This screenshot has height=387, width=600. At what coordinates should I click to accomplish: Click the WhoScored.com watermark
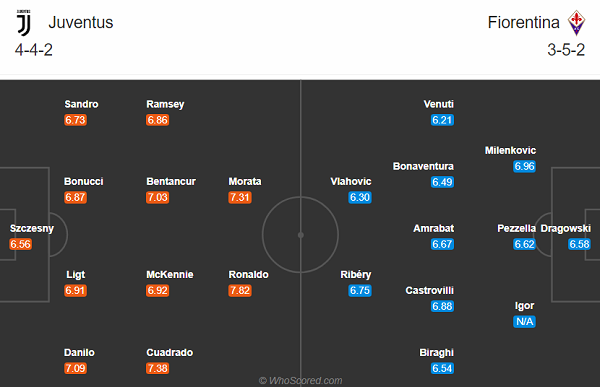[x=301, y=380]
